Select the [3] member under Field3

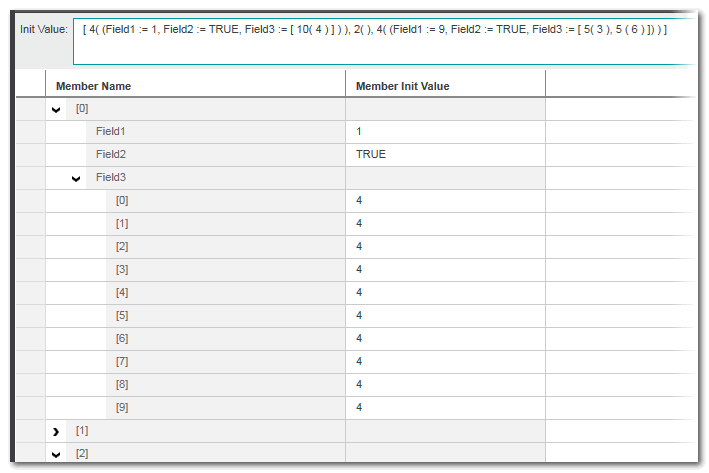coord(122,270)
